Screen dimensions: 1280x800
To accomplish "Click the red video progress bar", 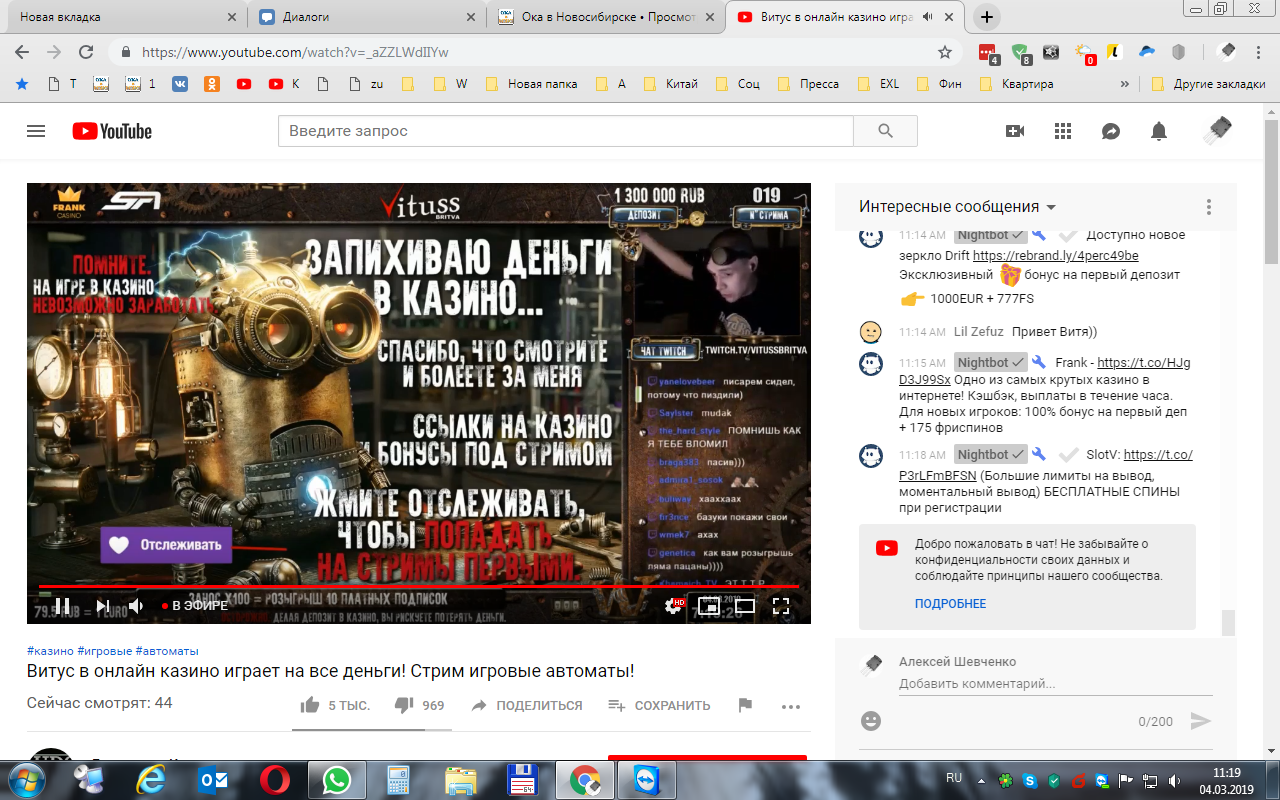I will pyautogui.click(x=400, y=586).
